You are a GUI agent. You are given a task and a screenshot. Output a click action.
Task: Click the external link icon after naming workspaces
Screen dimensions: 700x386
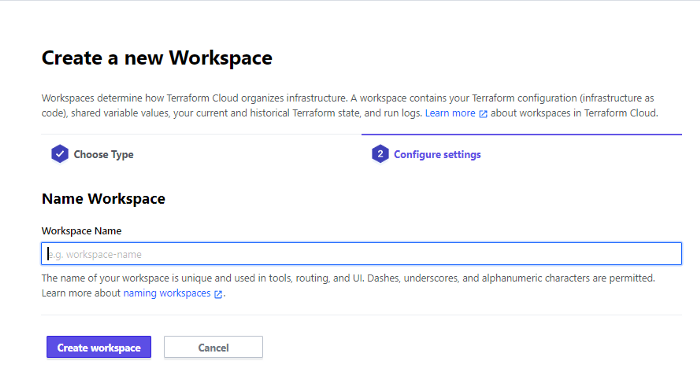218,294
